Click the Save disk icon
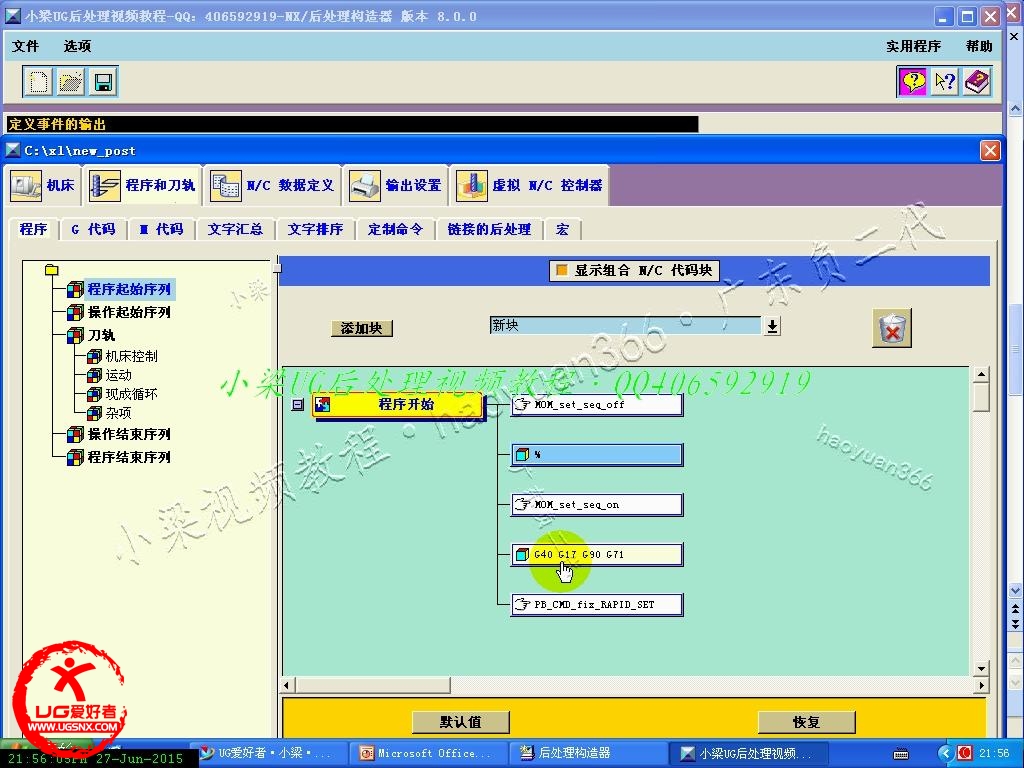Screen dimensions: 1024x768 (103, 82)
